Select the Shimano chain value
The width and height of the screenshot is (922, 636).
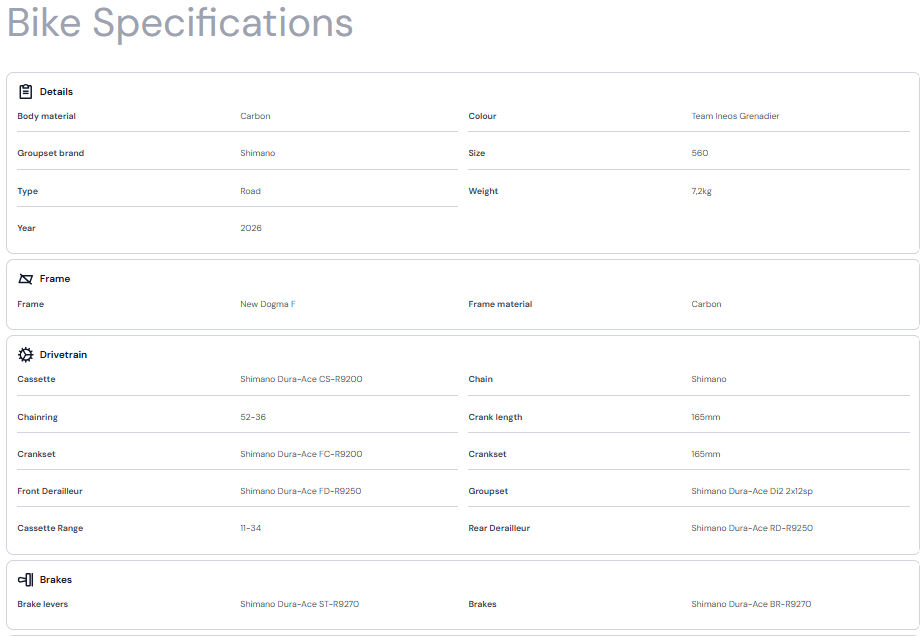coord(709,379)
